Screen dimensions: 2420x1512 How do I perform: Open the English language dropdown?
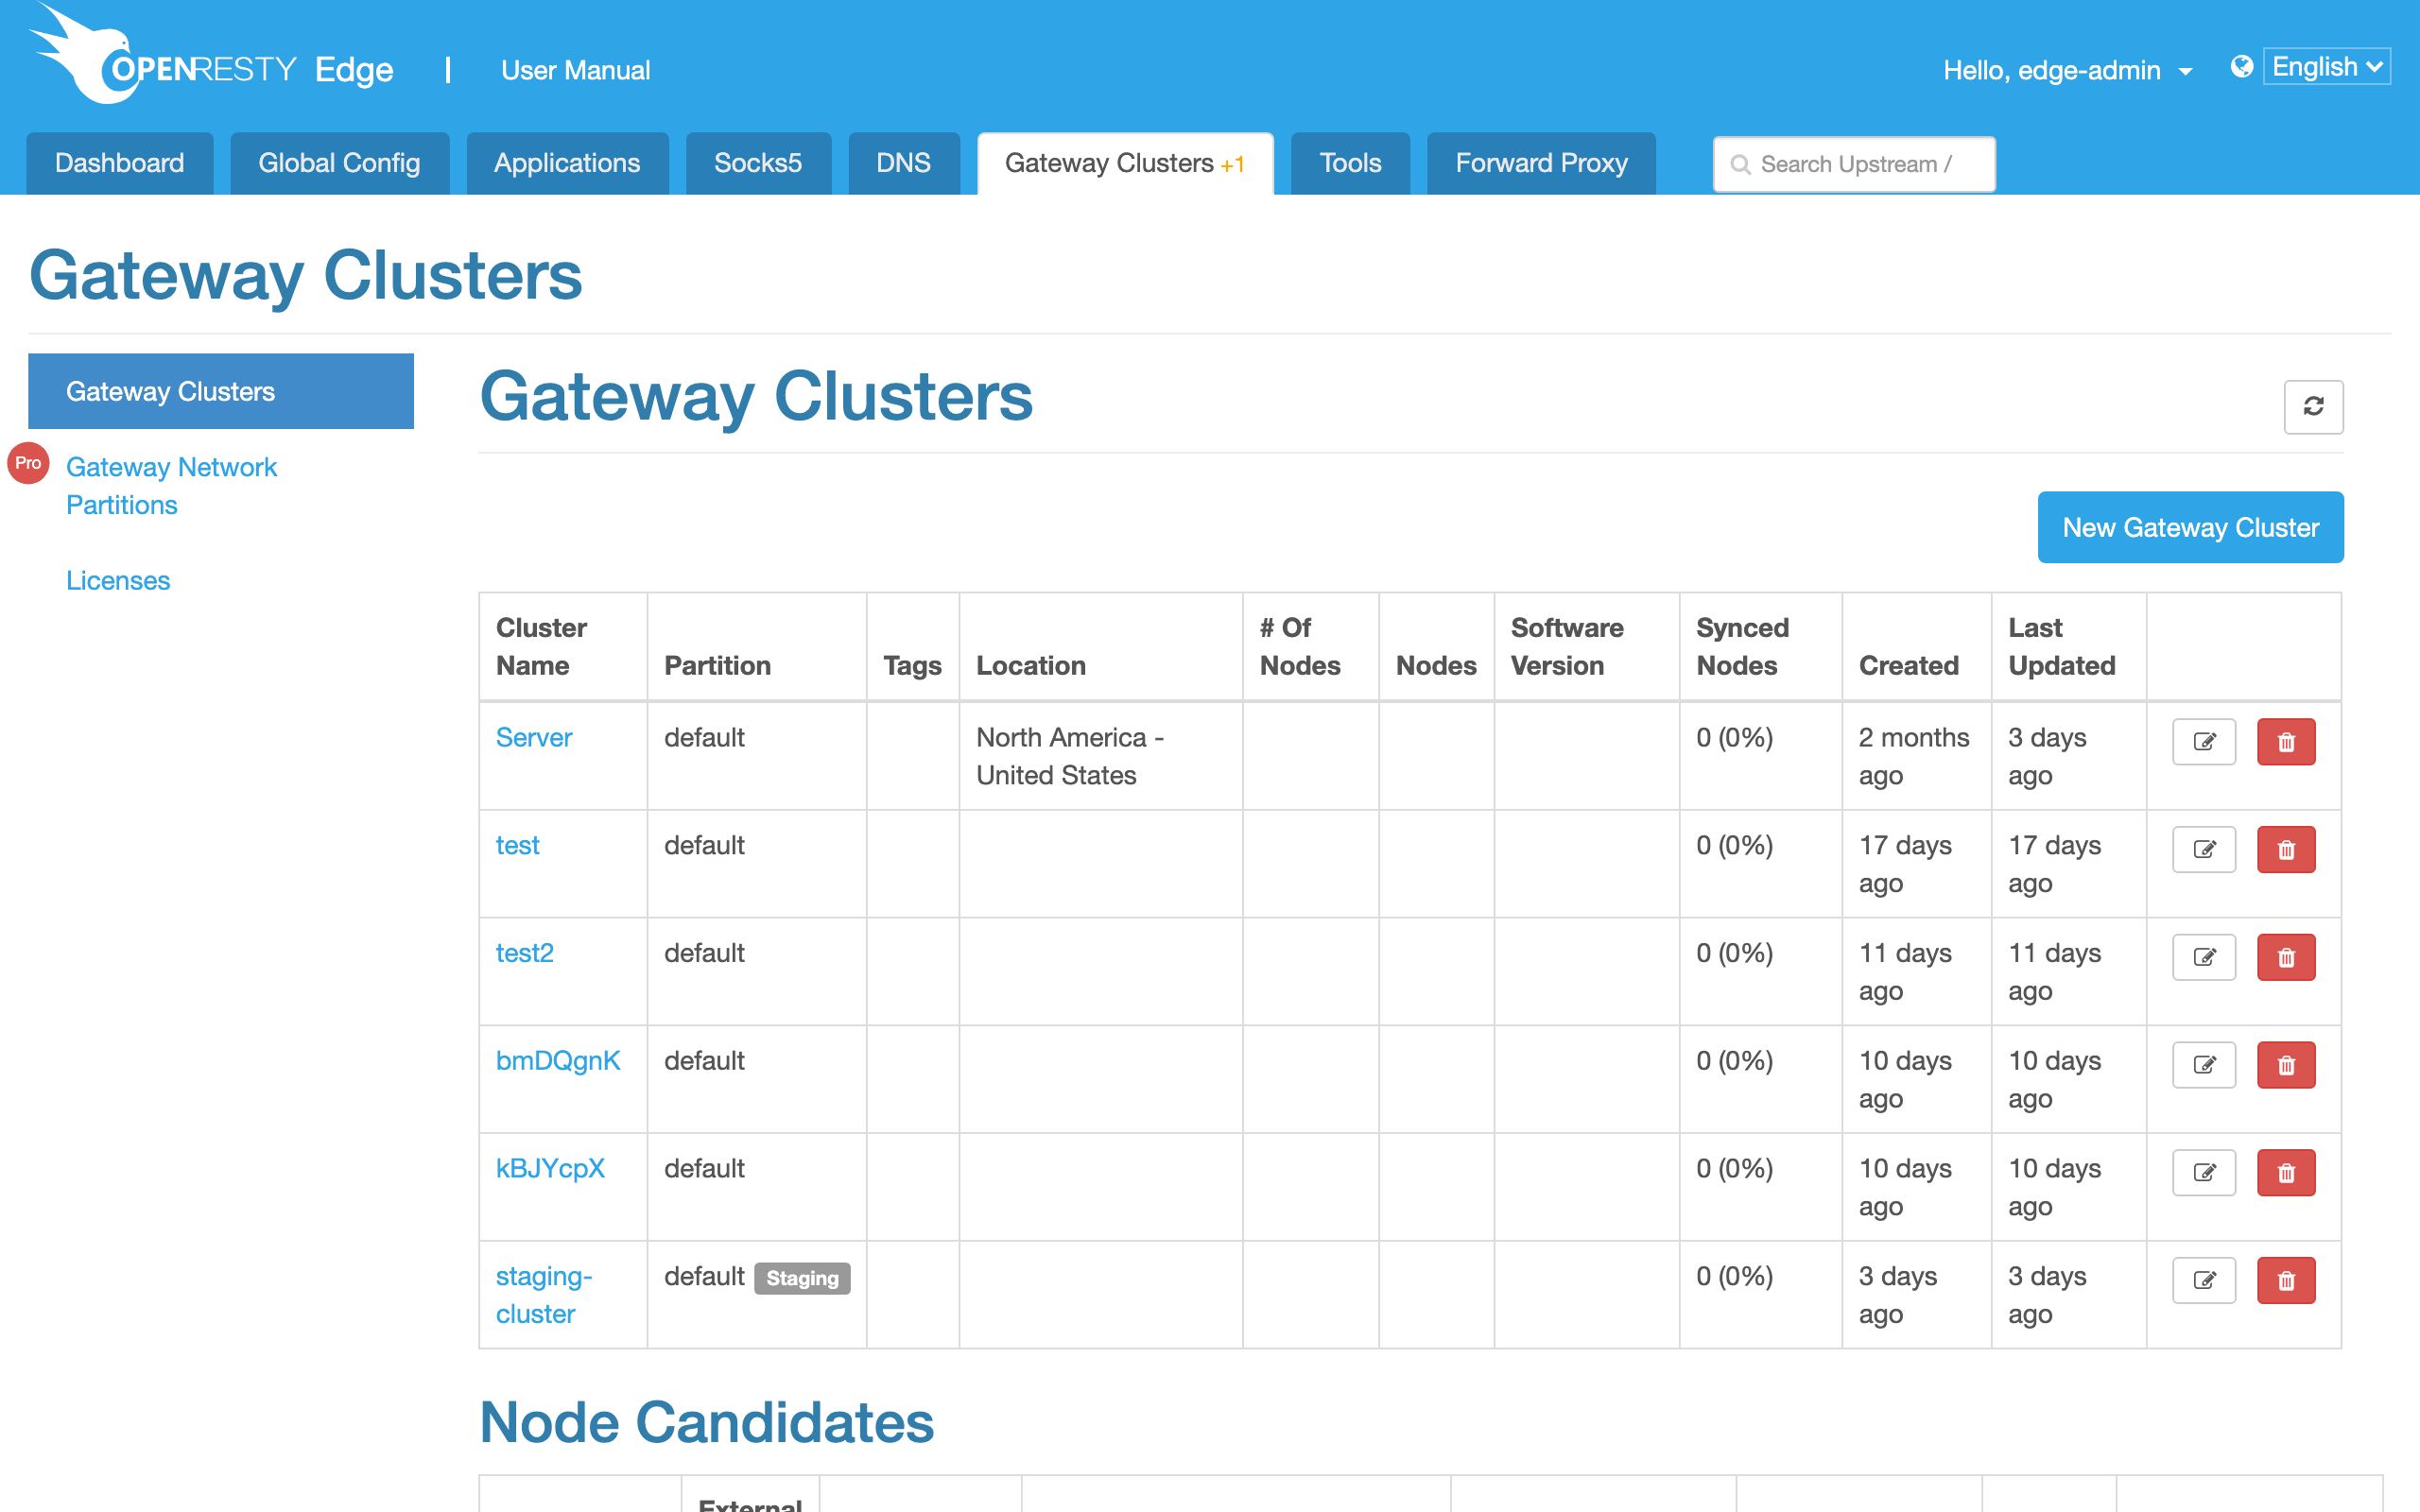[2326, 67]
